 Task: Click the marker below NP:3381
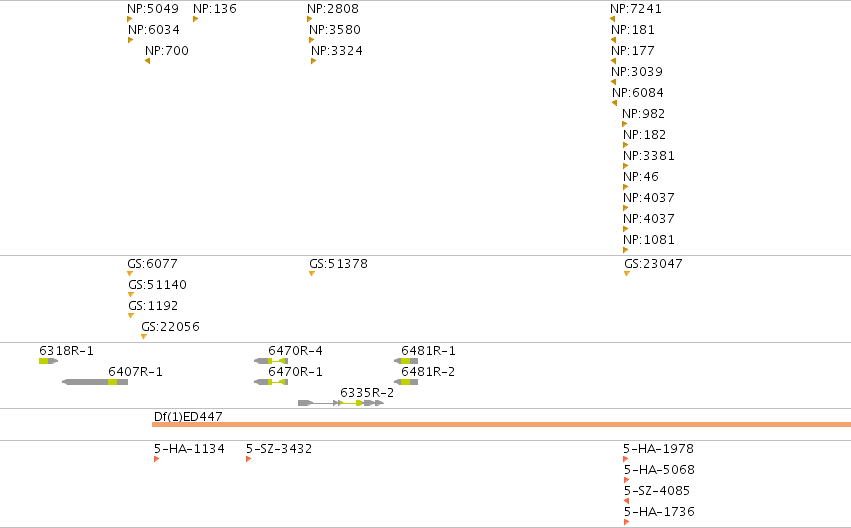626,166
